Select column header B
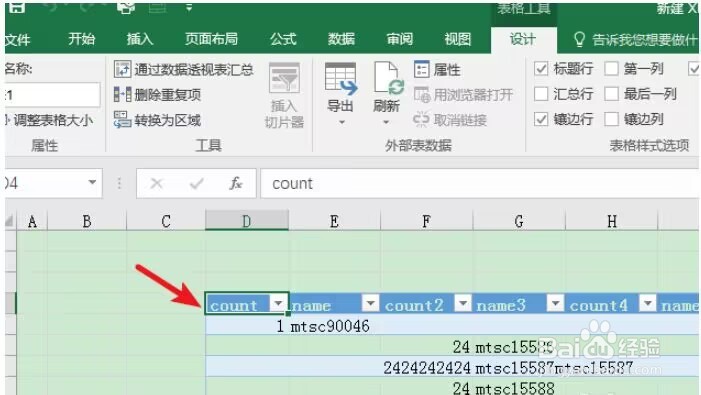Image resolution: width=701 pixels, height=395 pixels. (87, 221)
